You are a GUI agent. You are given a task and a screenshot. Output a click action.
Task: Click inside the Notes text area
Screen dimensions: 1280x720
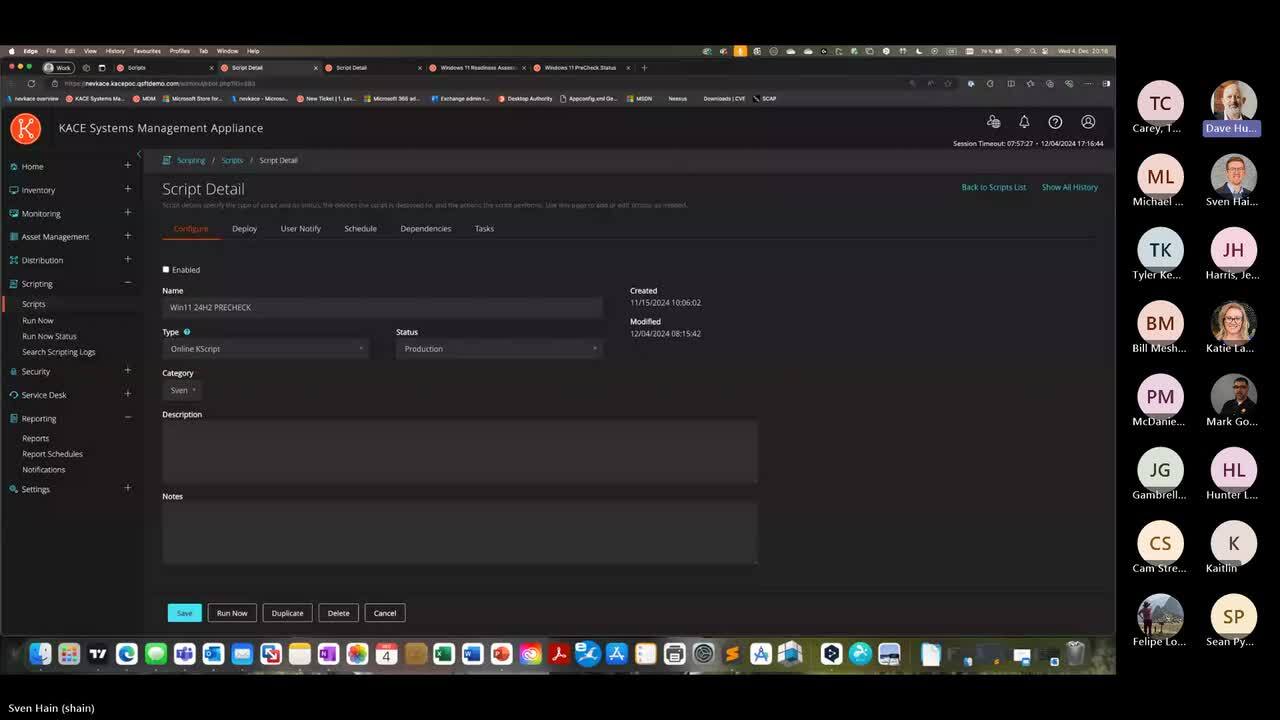(x=460, y=533)
